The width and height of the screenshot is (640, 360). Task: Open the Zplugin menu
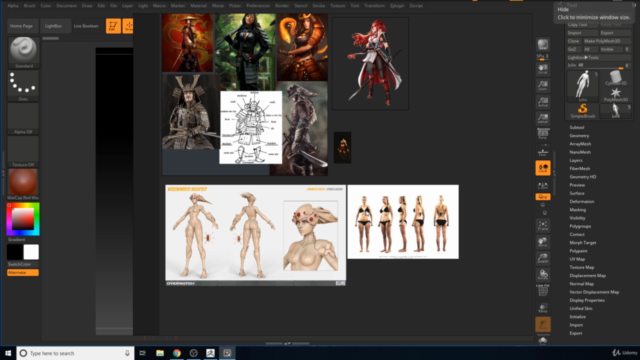[x=397, y=6]
